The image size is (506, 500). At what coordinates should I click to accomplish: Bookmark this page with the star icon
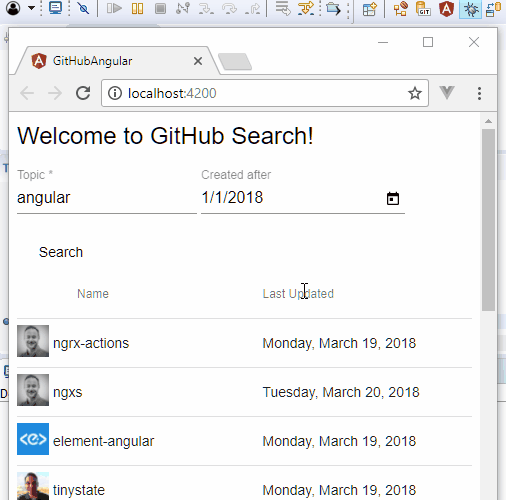(x=415, y=93)
